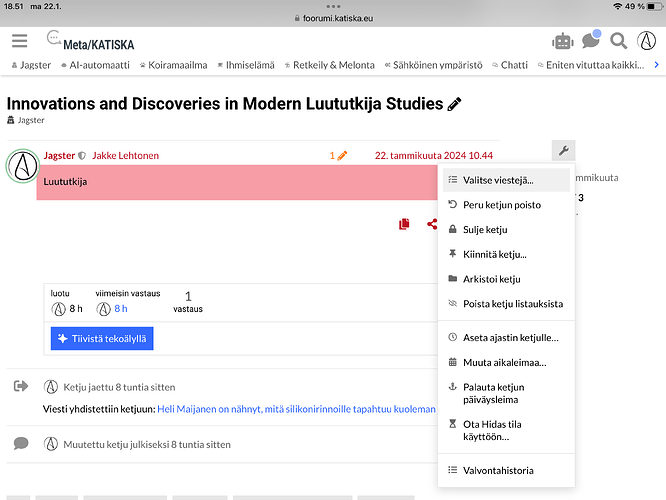
Task: Select Valitse viestejä menu entry
Action: [x=506, y=180]
